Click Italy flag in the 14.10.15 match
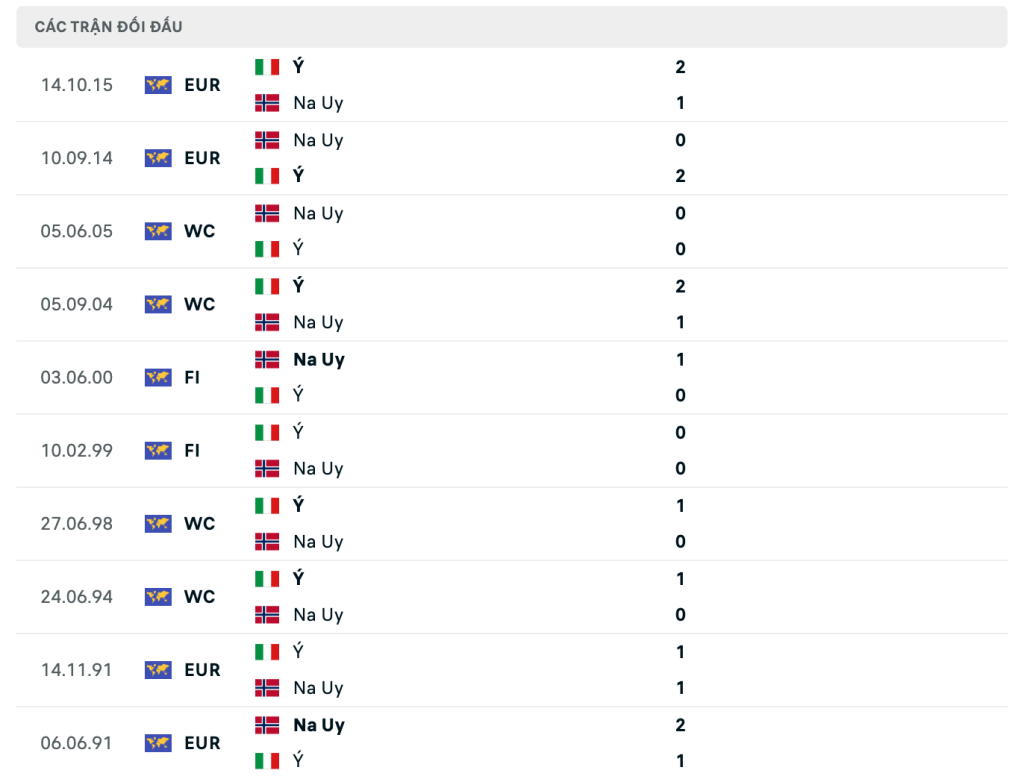Viewport: 1024px width, 779px height. point(267,67)
